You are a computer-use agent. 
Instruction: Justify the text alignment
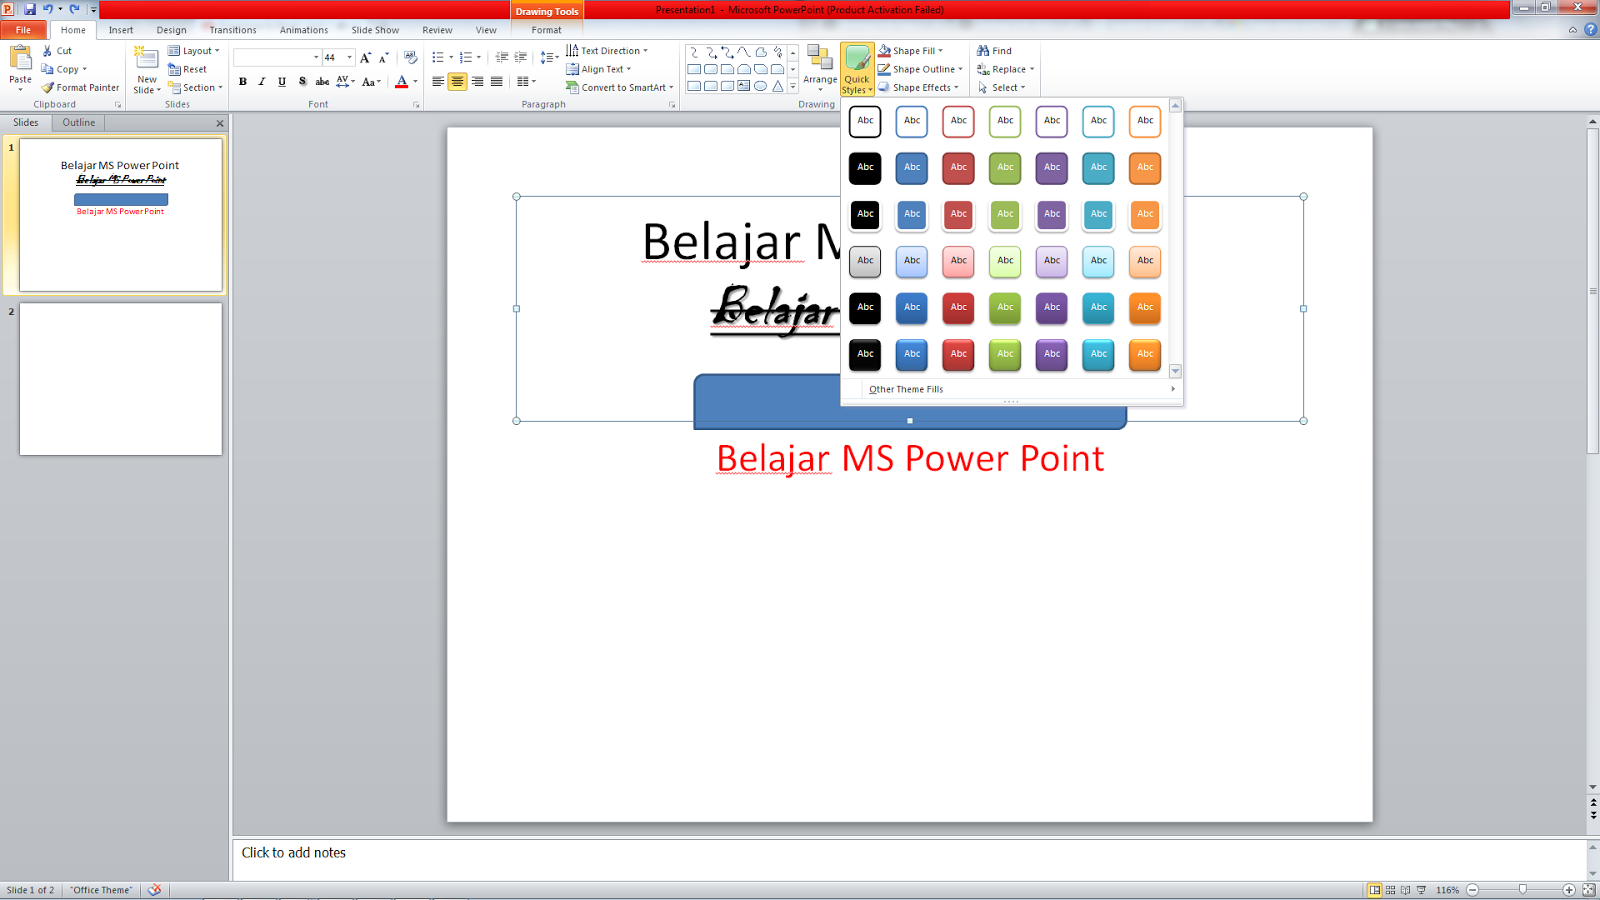(496, 82)
